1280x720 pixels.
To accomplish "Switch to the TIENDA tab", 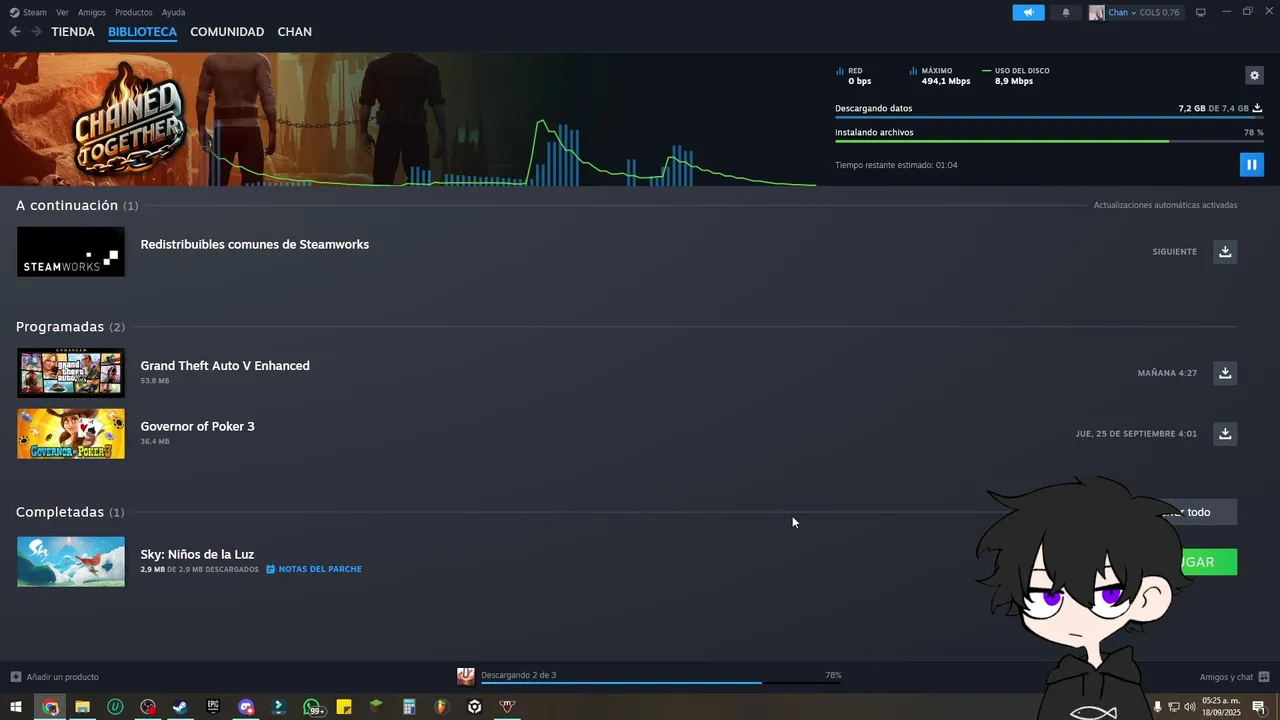I will coord(73,32).
